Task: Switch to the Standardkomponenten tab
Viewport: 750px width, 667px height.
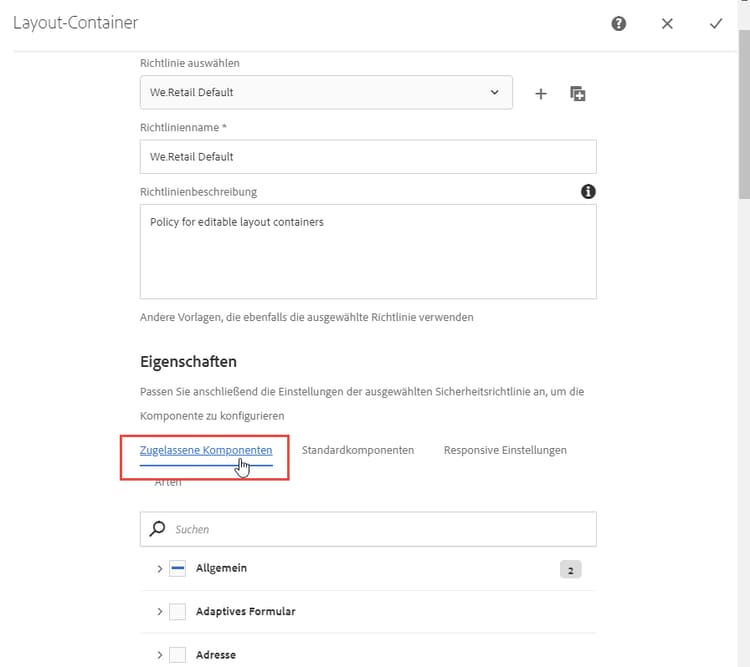Action: coord(358,450)
